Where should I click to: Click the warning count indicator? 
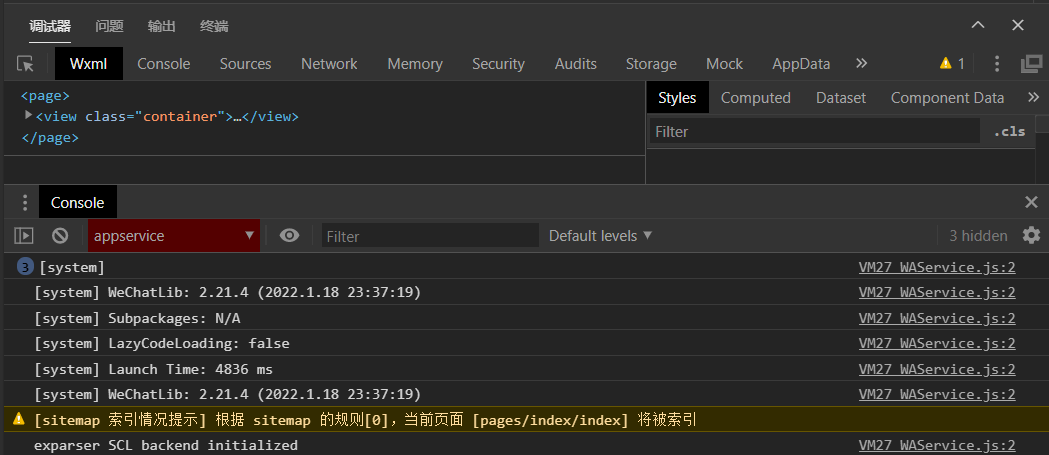pos(952,64)
